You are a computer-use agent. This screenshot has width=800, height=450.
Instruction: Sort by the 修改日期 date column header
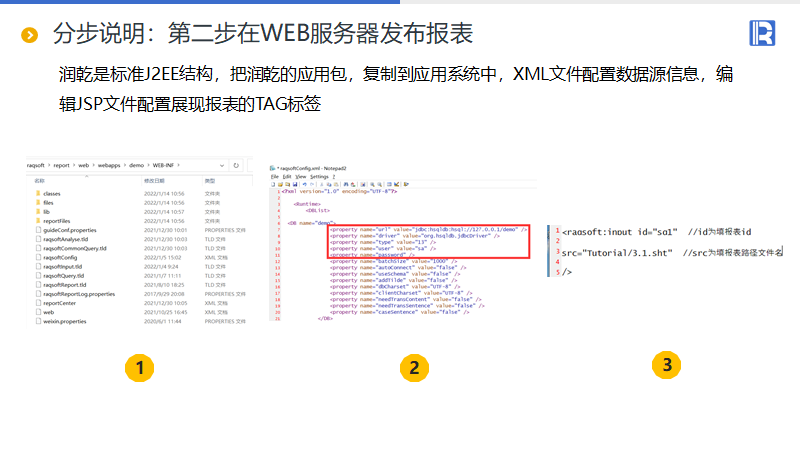pos(154,181)
